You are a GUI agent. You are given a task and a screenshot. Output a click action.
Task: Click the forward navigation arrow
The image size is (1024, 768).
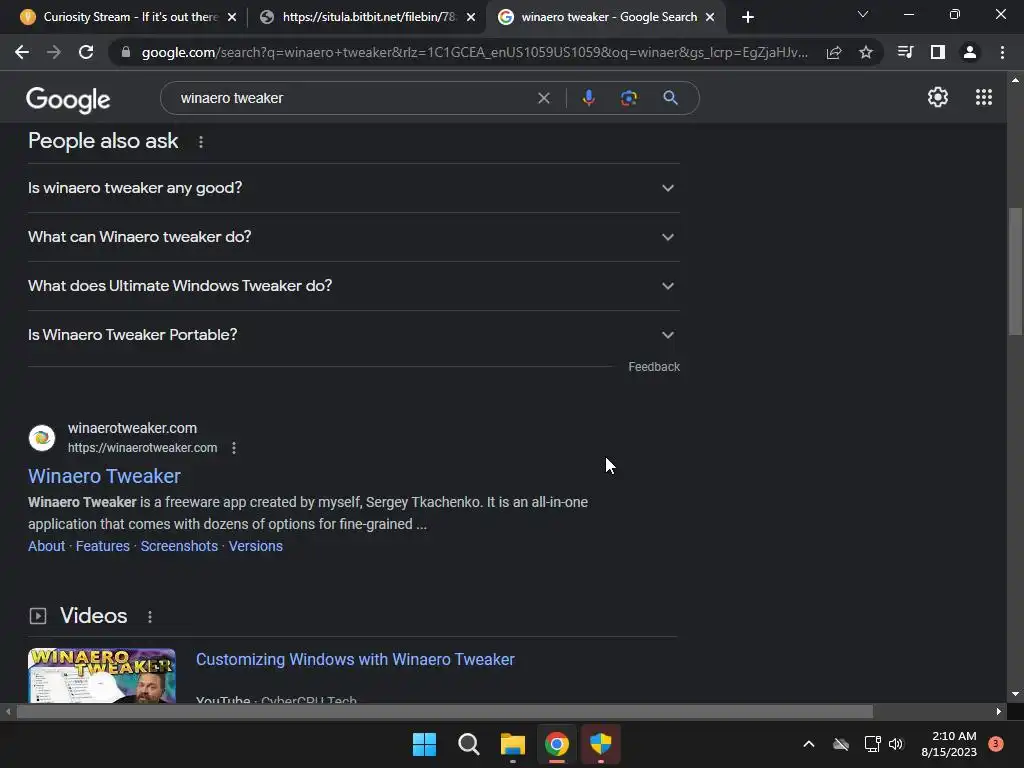(x=54, y=52)
